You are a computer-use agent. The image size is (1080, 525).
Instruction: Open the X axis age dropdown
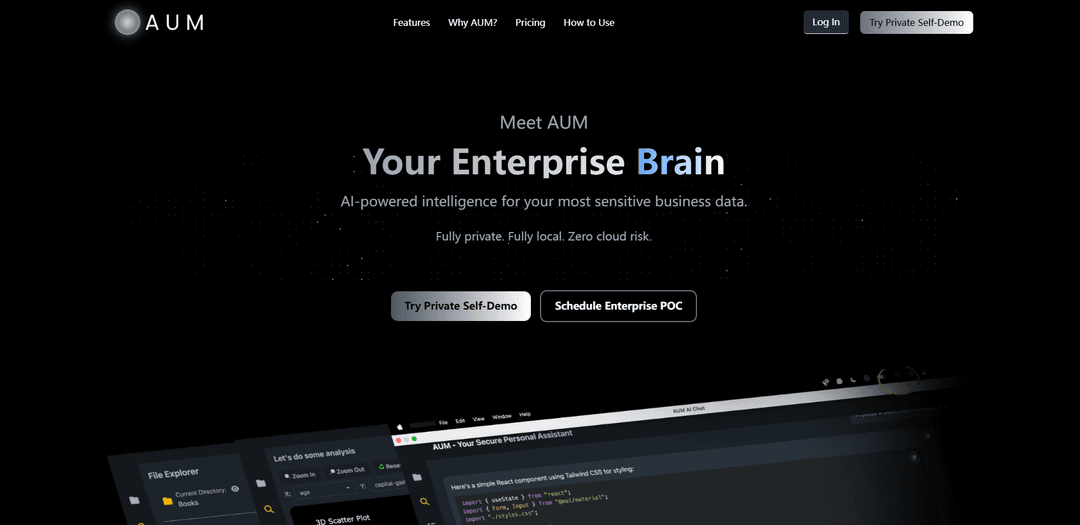point(324,491)
